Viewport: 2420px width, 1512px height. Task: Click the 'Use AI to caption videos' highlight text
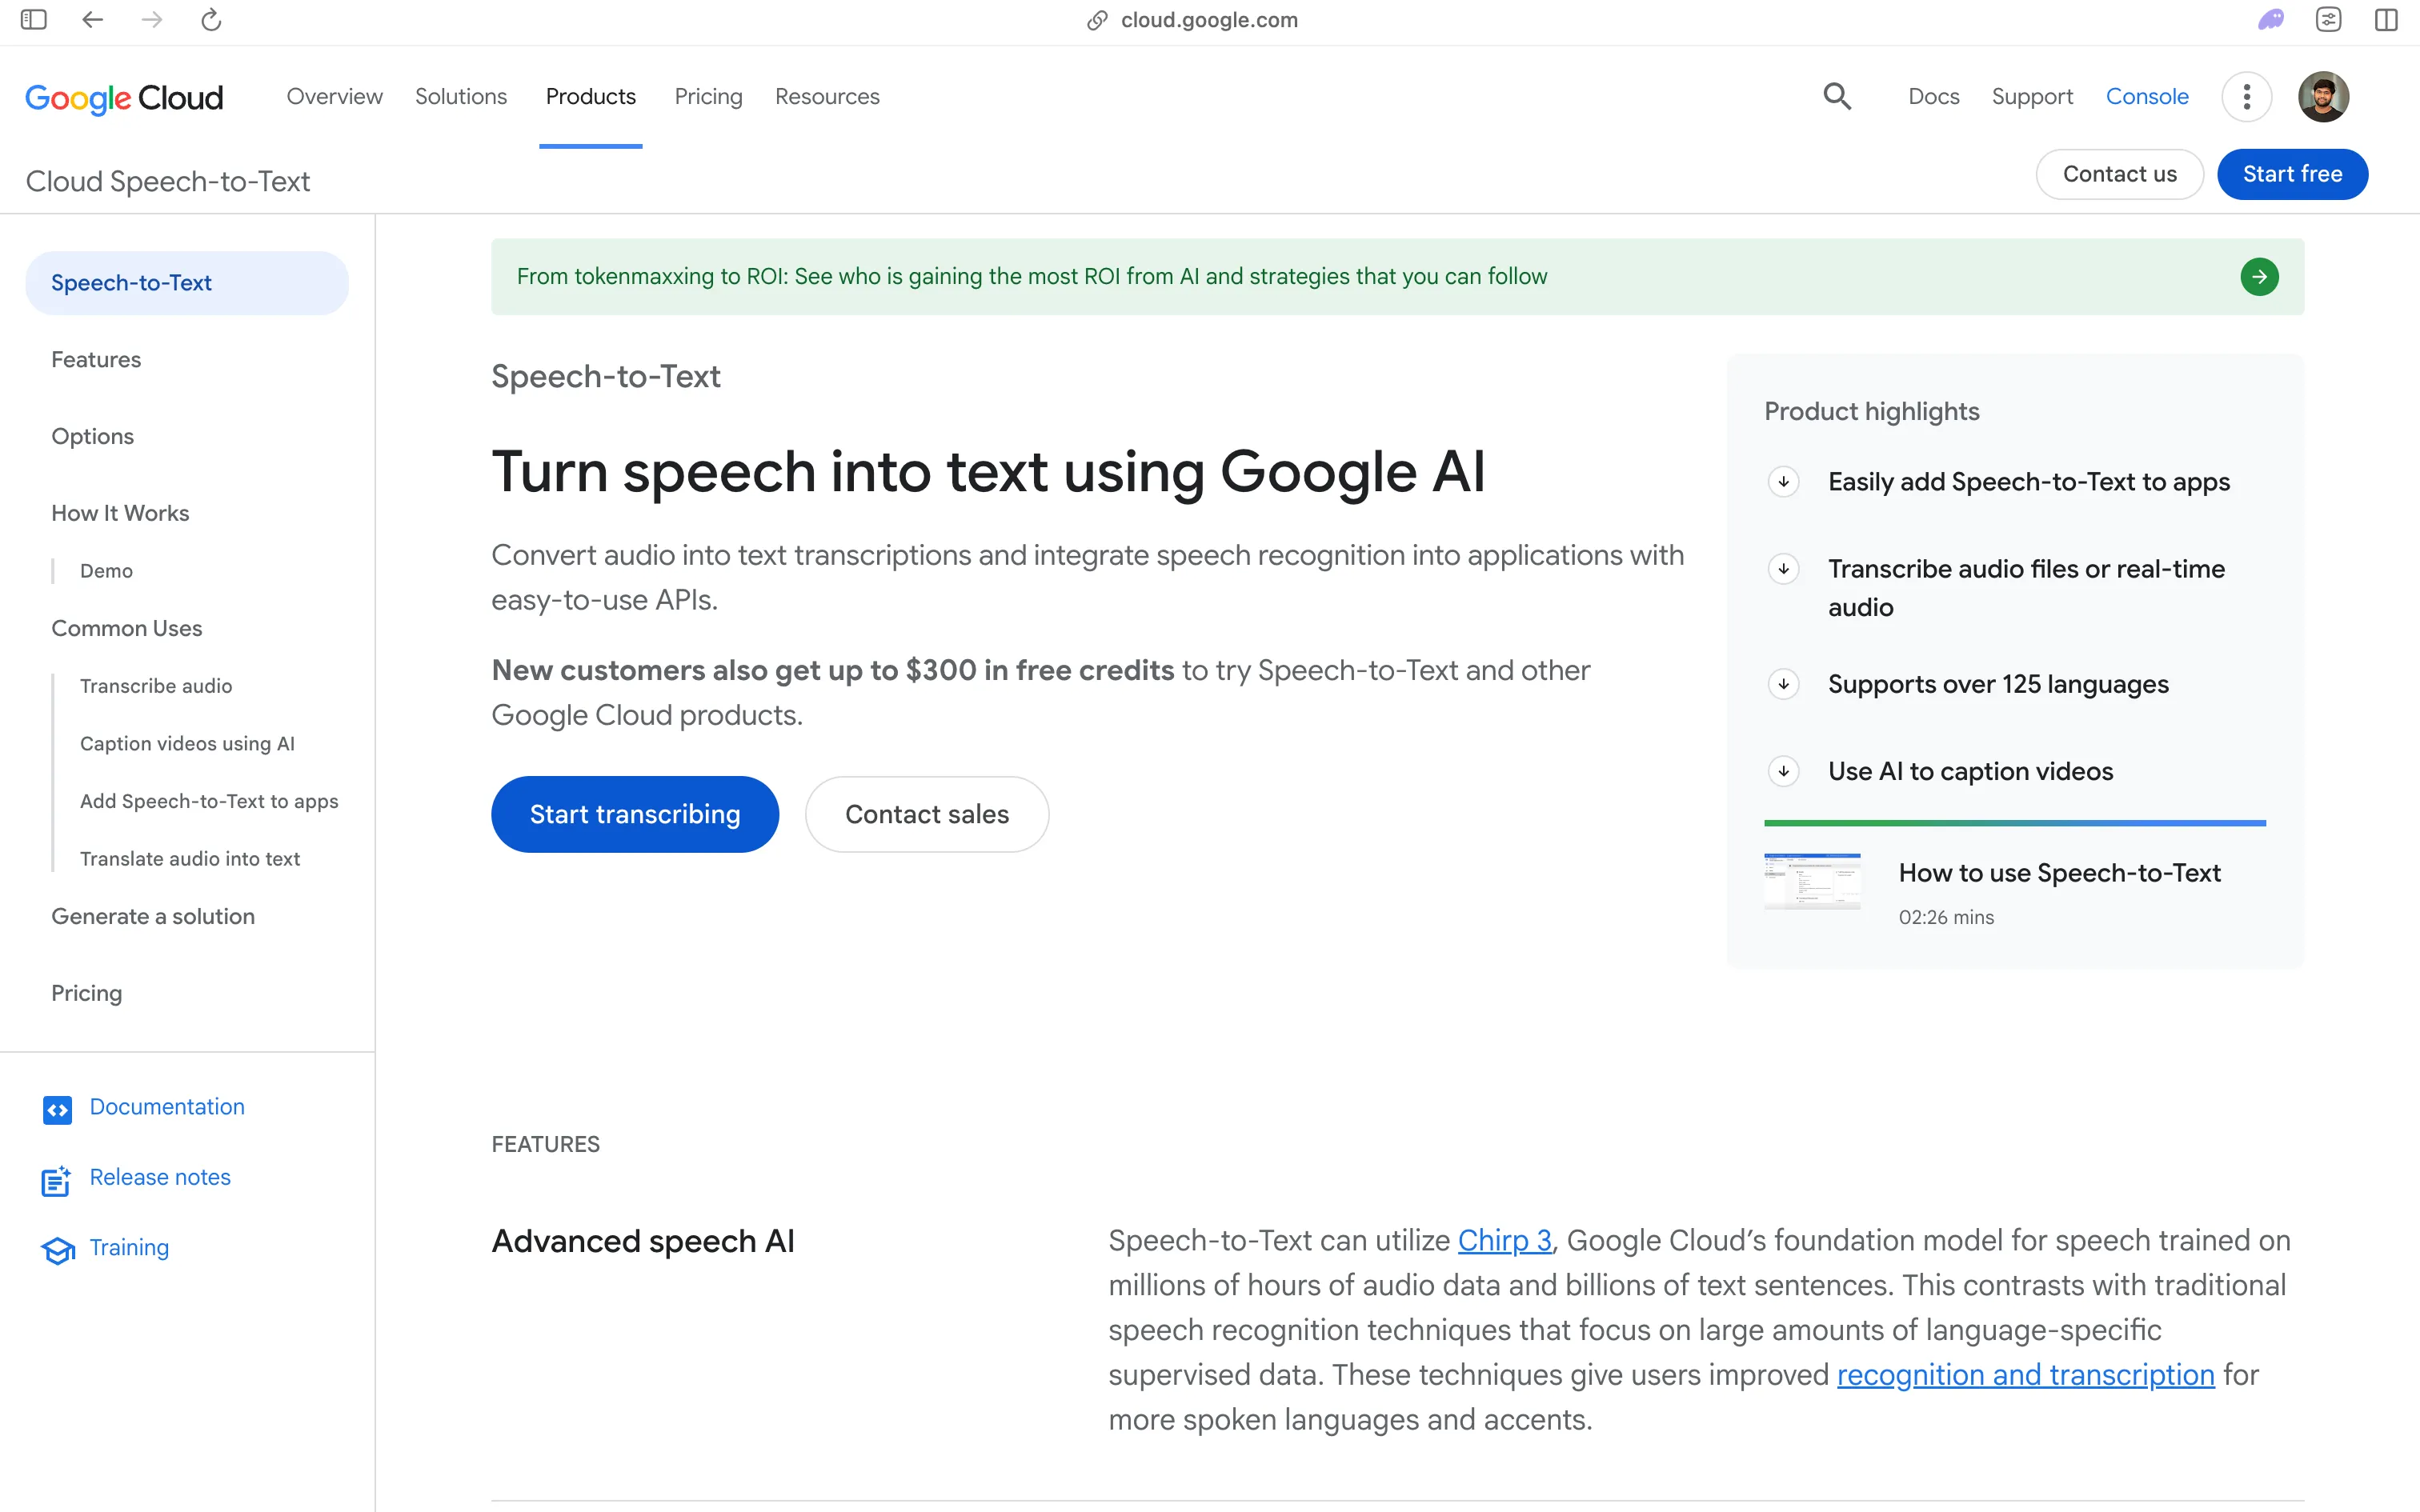pyautogui.click(x=1970, y=771)
